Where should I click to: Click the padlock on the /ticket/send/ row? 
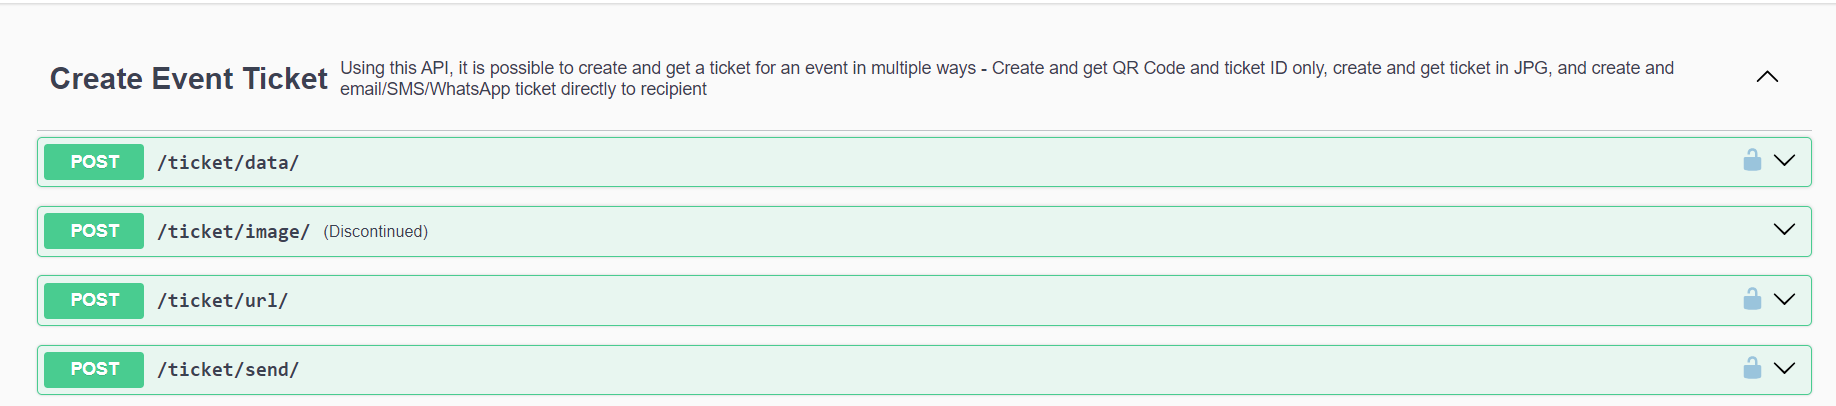[1752, 368]
